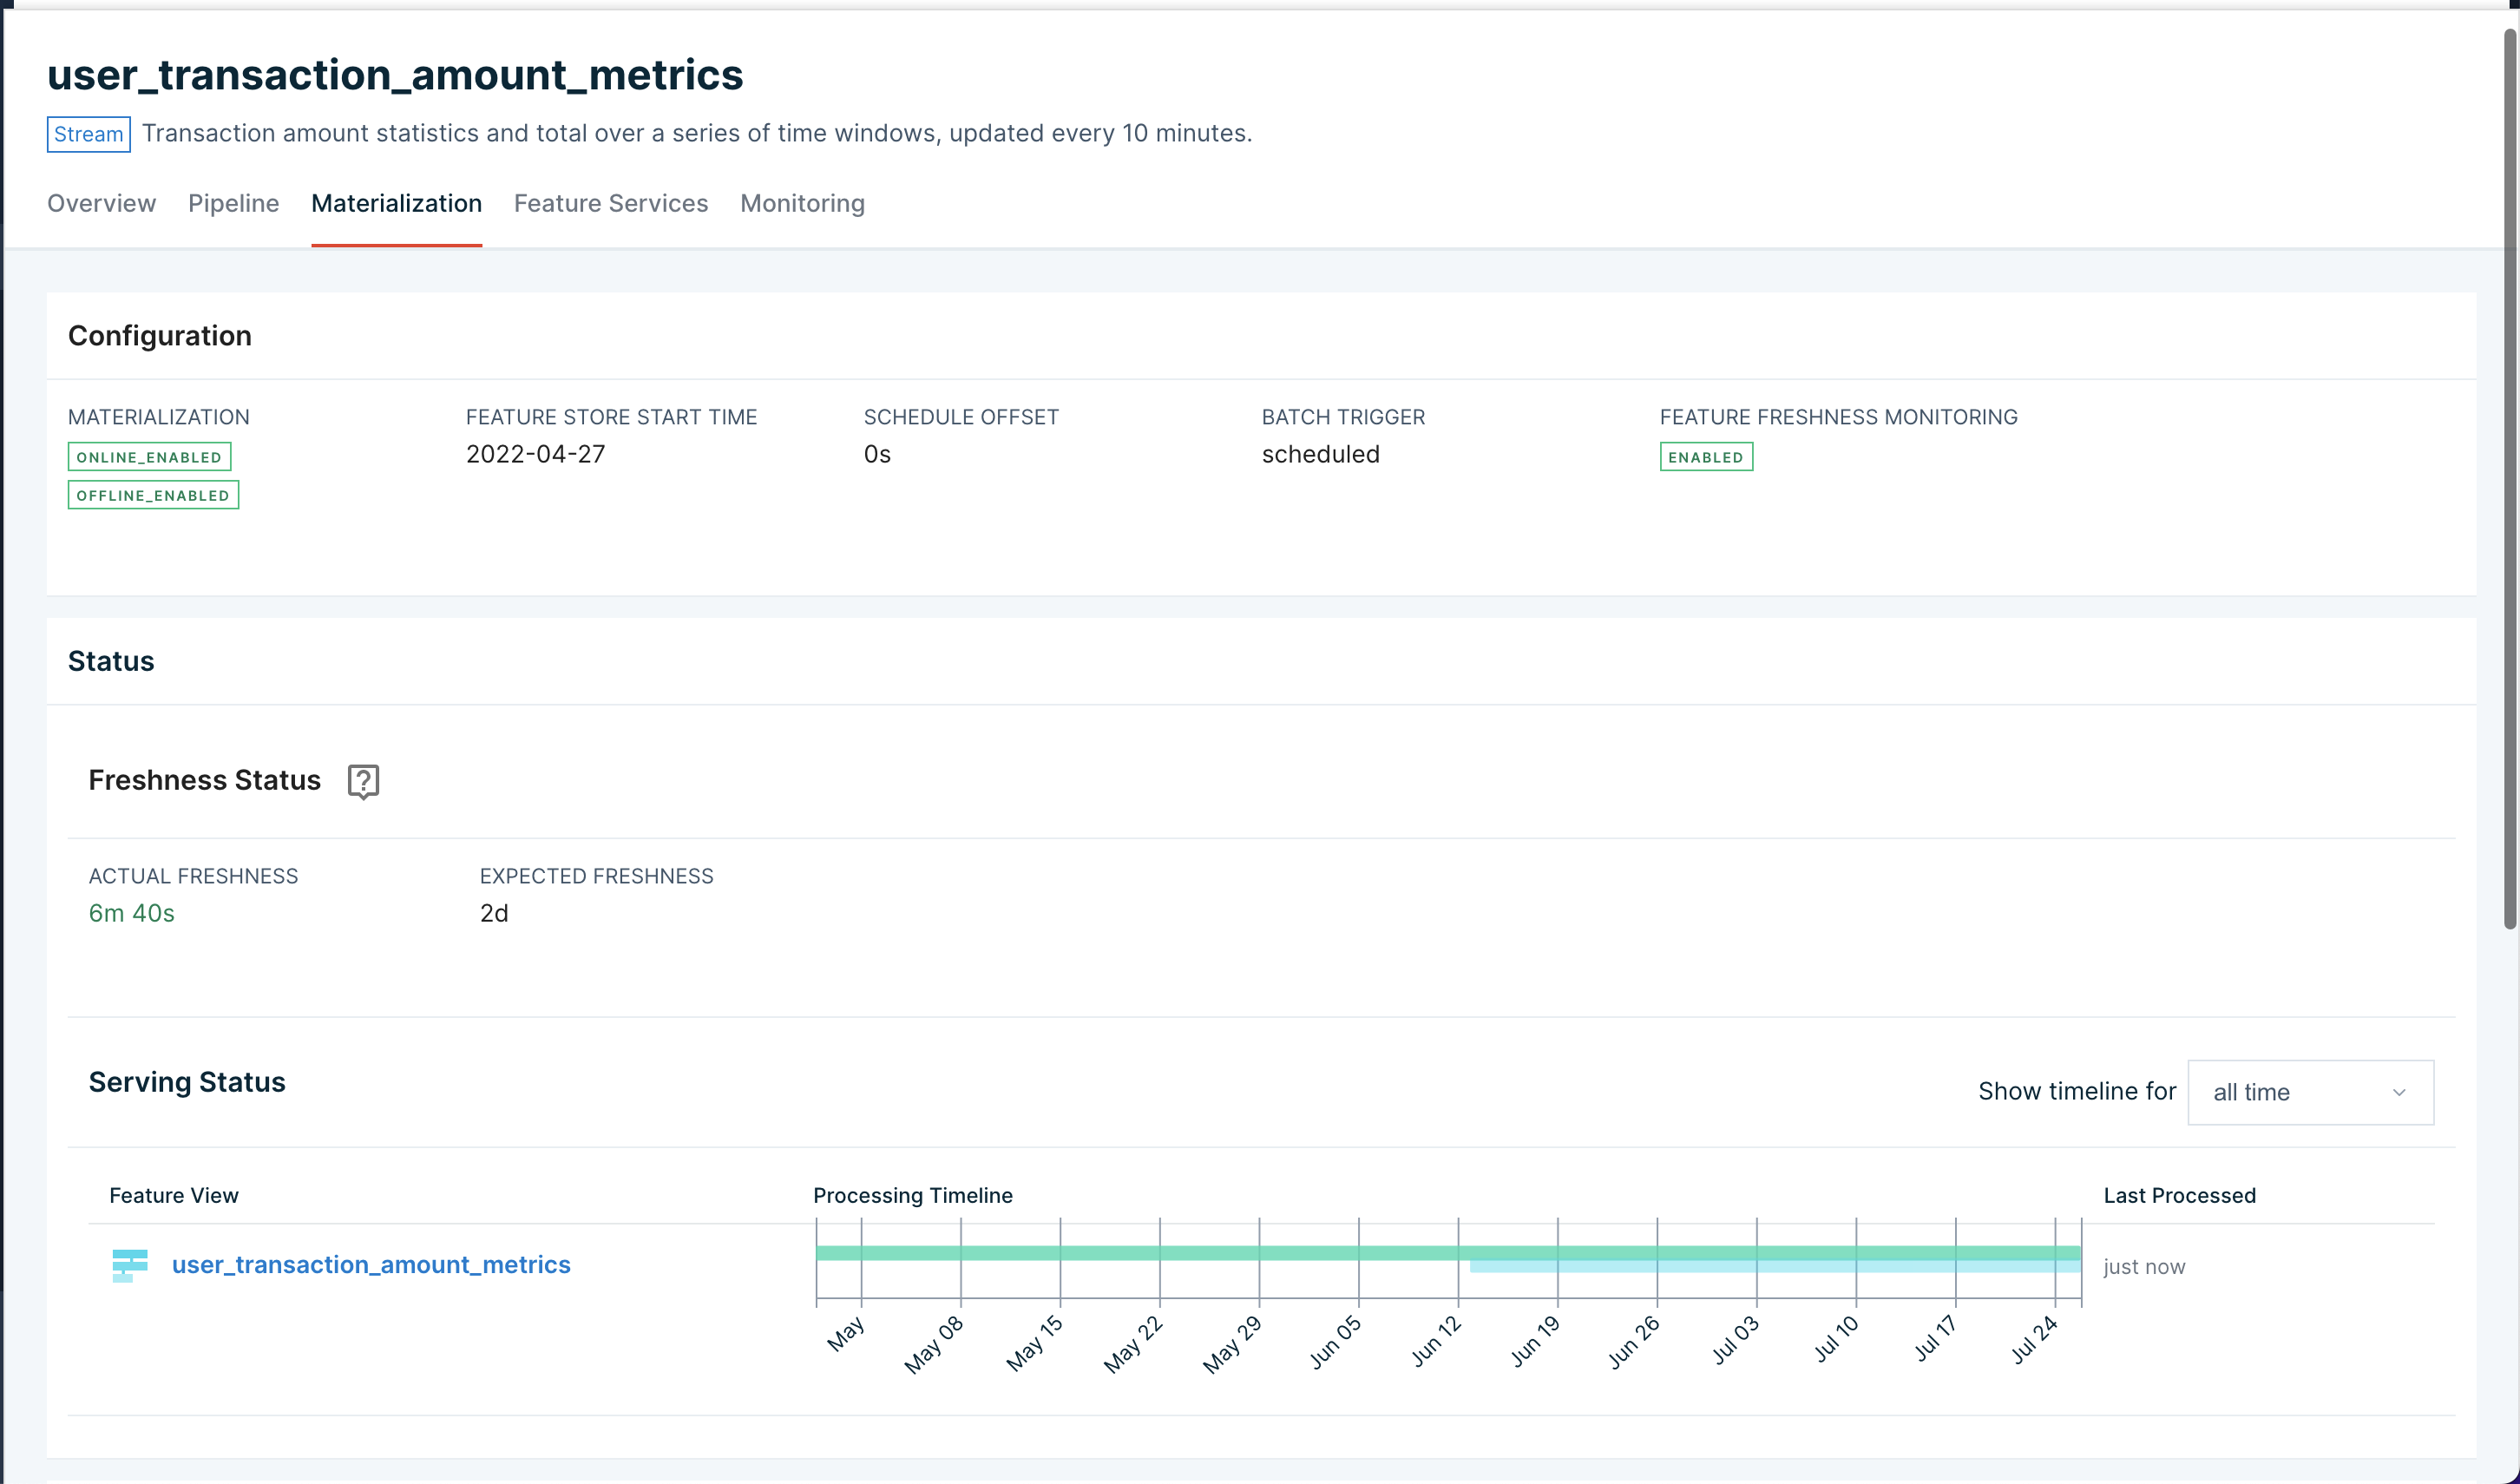Image resolution: width=2520 pixels, height=1484 pixels.
Task: Click the OFFLINE_ENABLED badge
Action: tap(154, 495)
